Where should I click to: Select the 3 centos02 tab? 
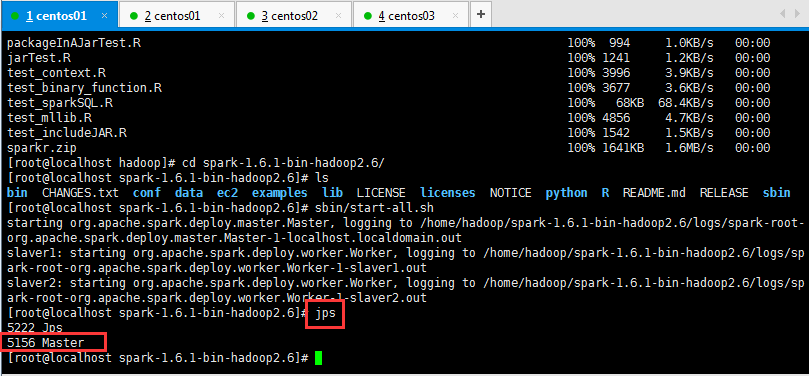(x=294, y=15)
